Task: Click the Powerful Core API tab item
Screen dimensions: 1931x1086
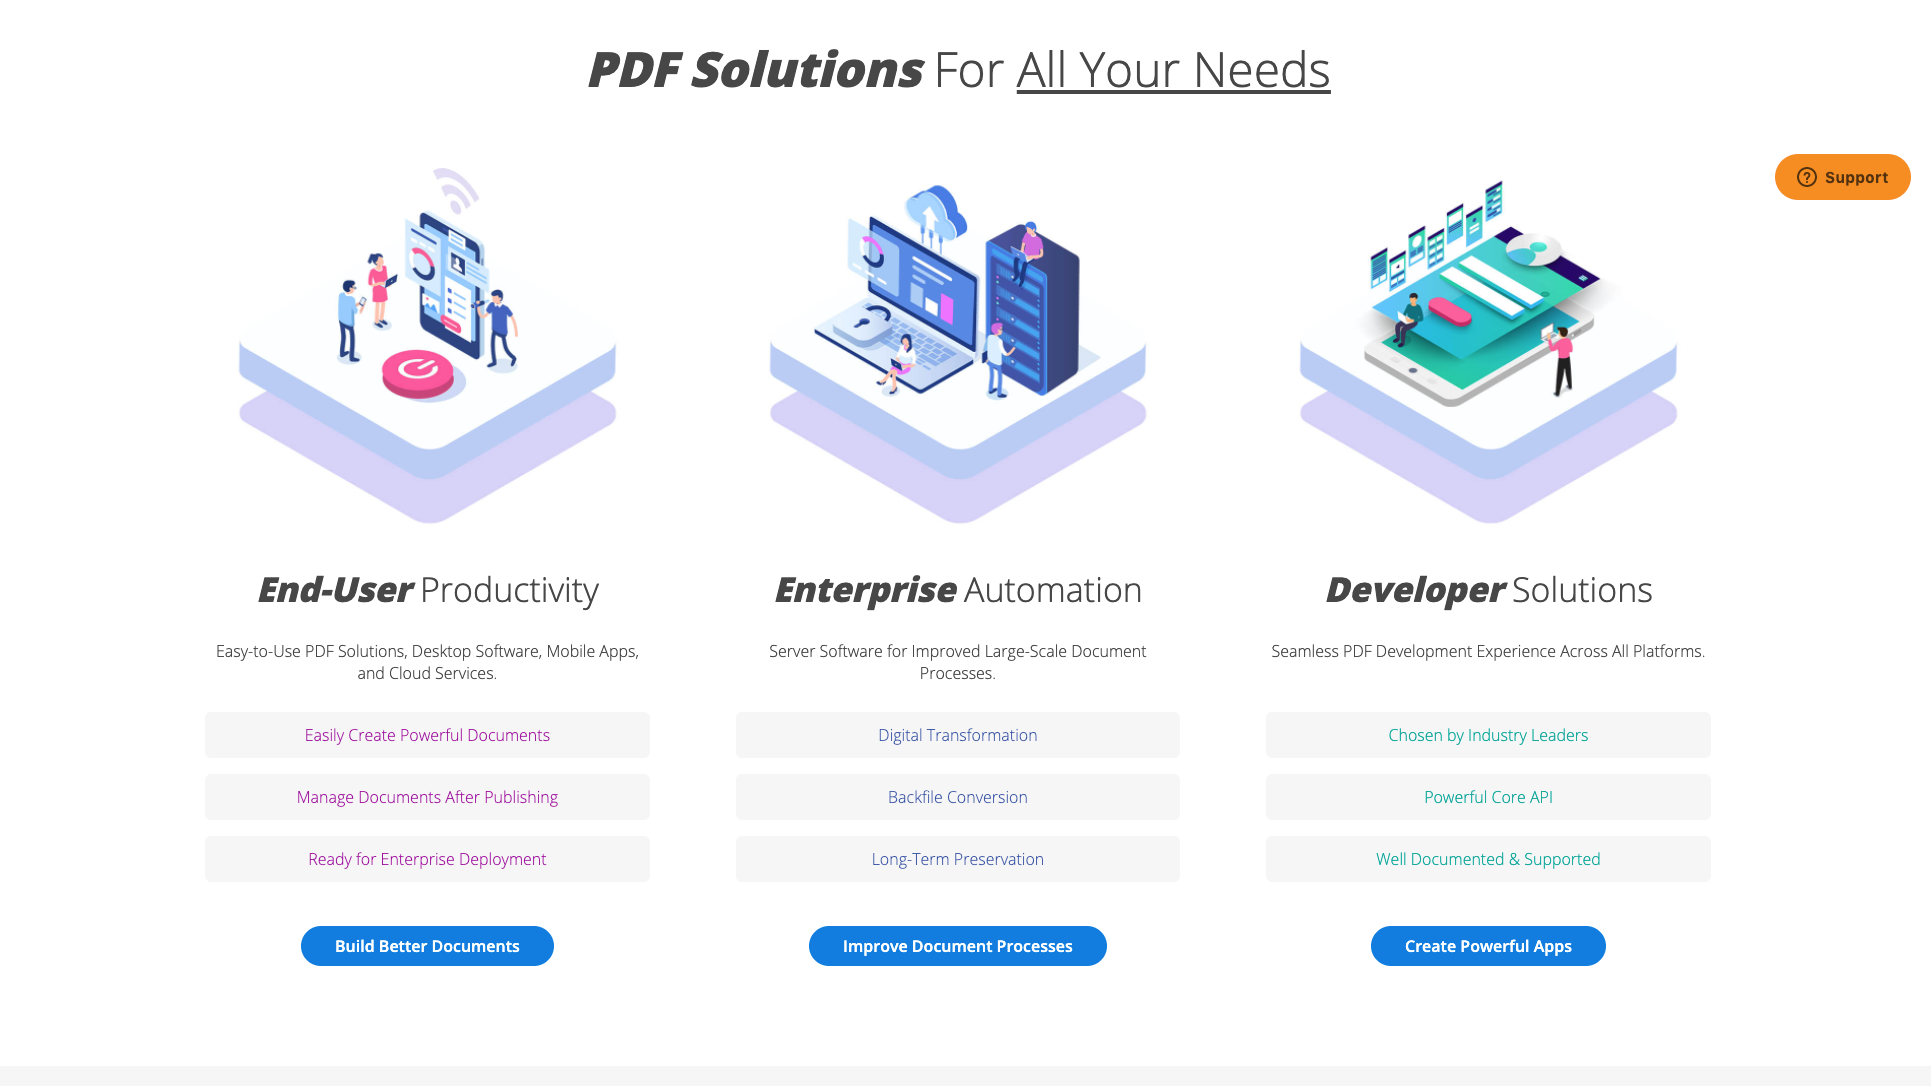Action: (x=1488, y=797)
